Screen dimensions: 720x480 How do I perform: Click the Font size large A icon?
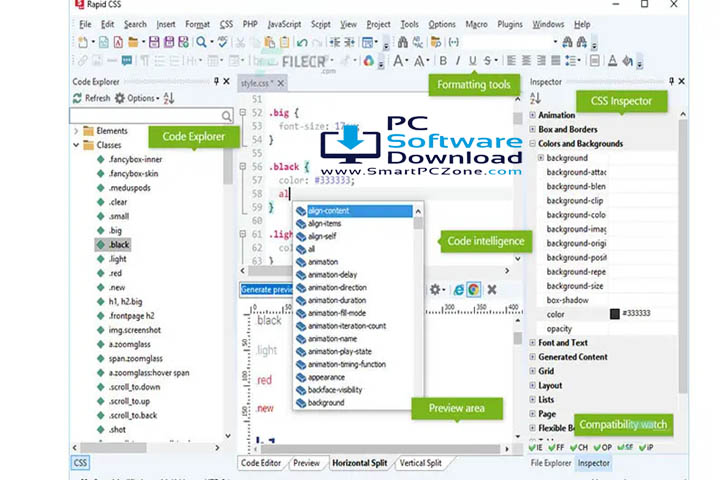(398, 61)
